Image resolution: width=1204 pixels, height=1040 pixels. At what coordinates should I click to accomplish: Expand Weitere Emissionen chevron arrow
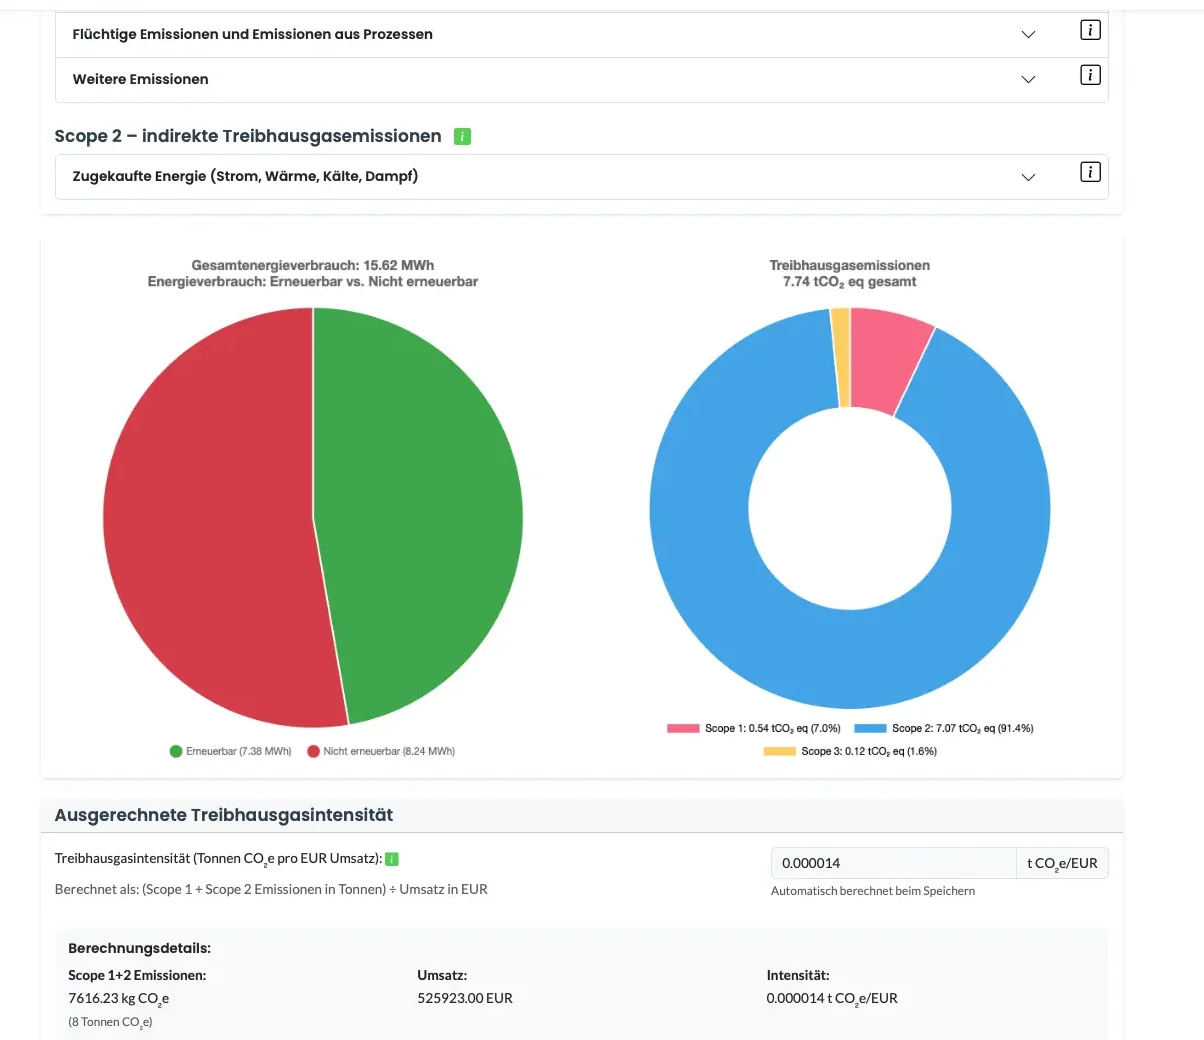[x=1028, y=79]
